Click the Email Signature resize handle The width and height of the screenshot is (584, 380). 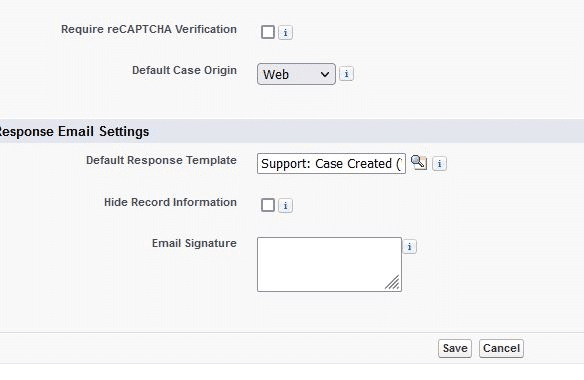tap(393, 282)
